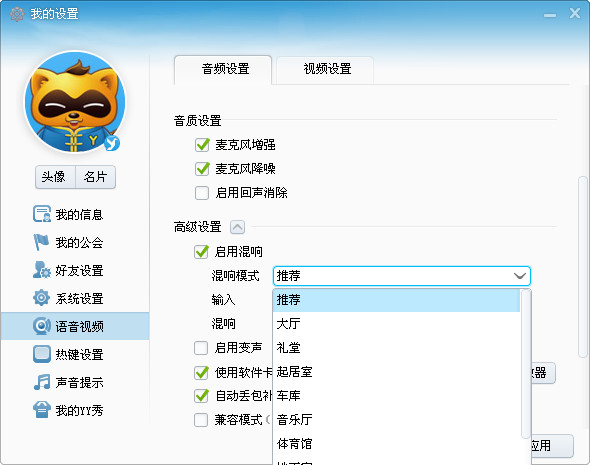Switch to 音频设置 tab
This screenshot has height=465, width=590.
pos(223,69)
